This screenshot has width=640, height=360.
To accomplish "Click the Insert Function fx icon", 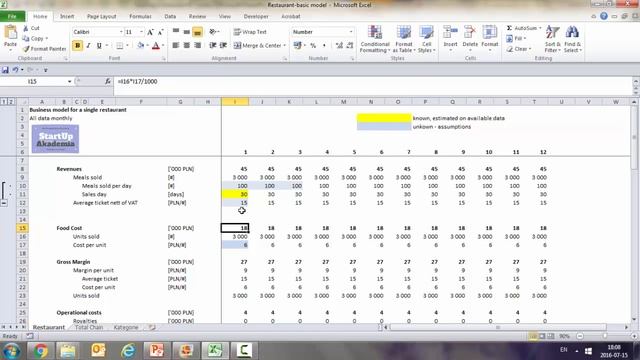I will click(x=108, y=82).
